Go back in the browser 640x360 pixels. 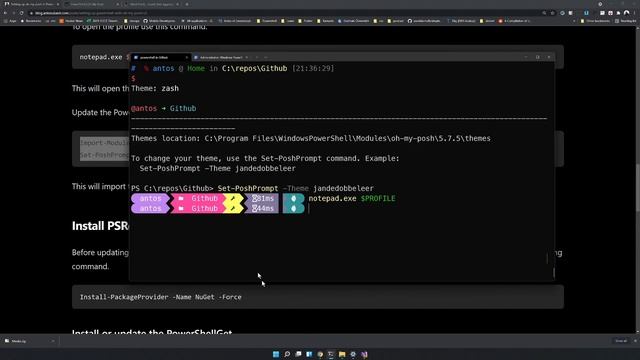[x=5, y=13]
